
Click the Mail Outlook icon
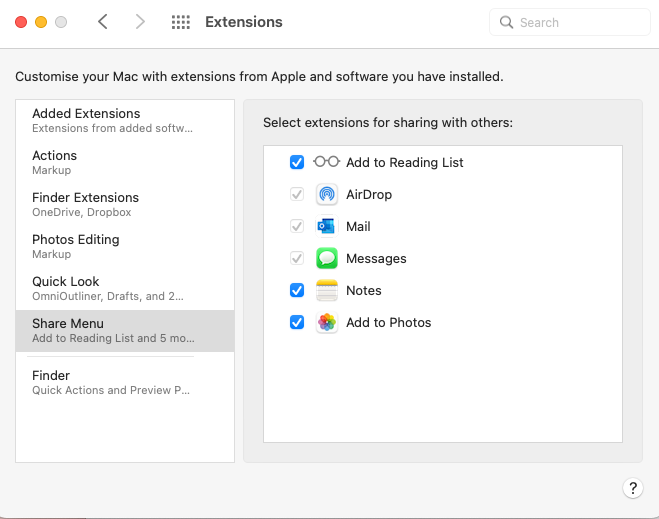coord(327,226)
